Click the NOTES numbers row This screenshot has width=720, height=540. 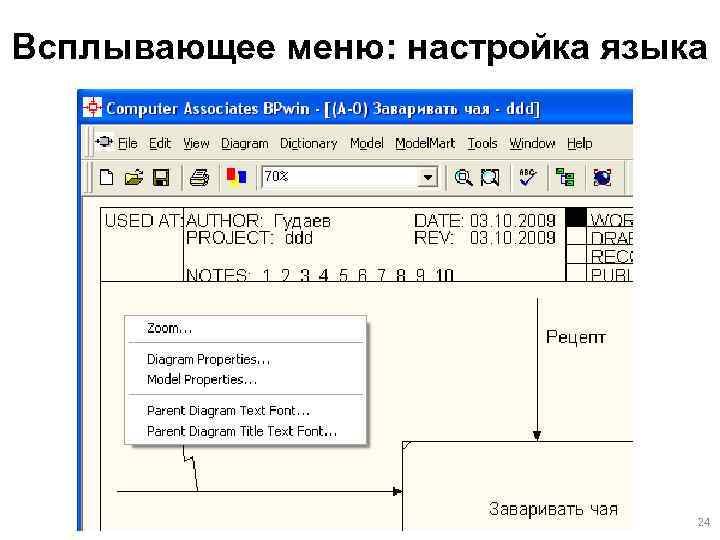320,275
